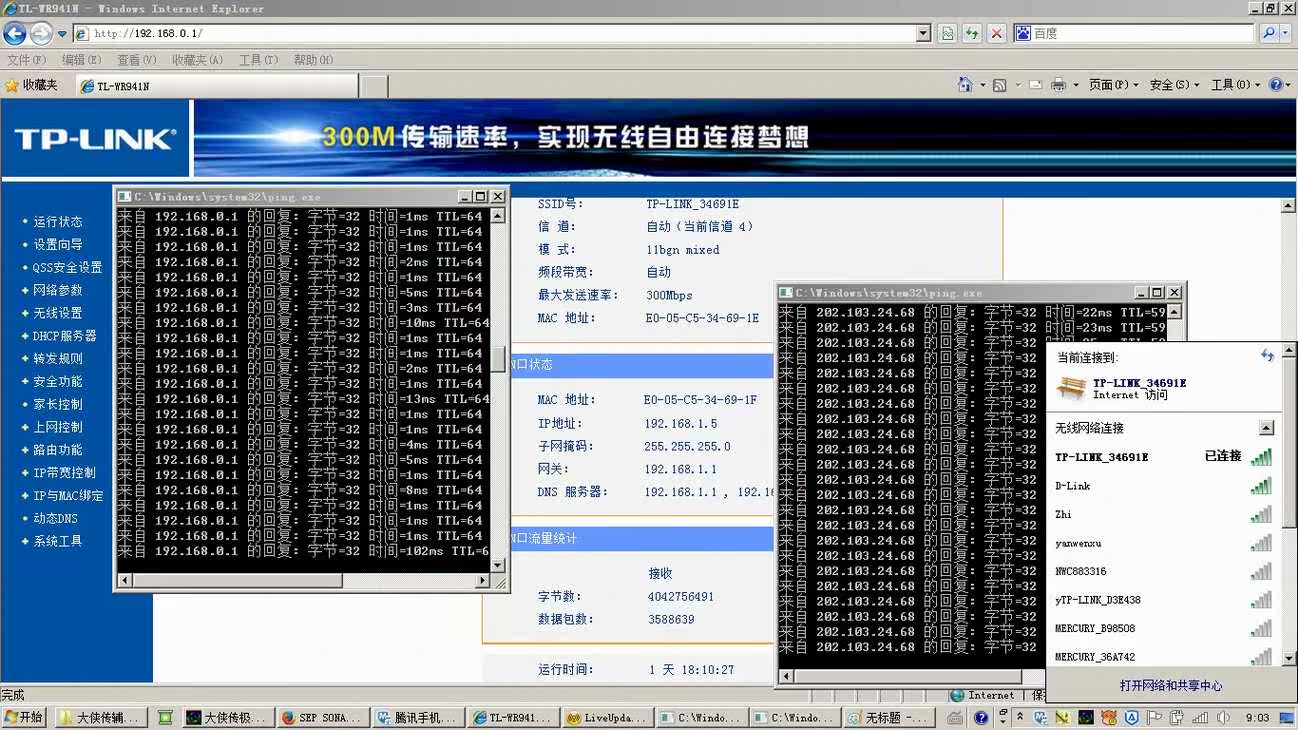Click the refresh icon in wireless network popup
The height and width of the screenshot is (730, 1298).
(1267, 356)
